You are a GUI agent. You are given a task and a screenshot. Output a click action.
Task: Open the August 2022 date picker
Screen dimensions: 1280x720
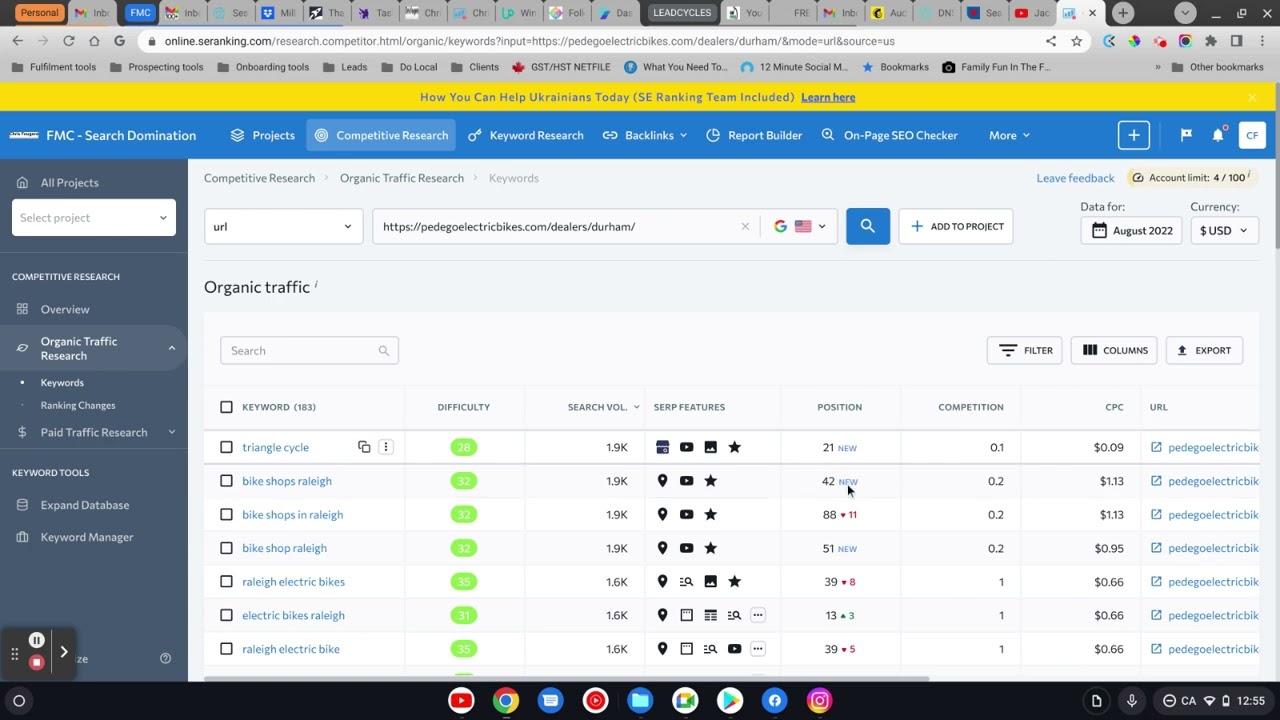click(x=1131, y=230)
